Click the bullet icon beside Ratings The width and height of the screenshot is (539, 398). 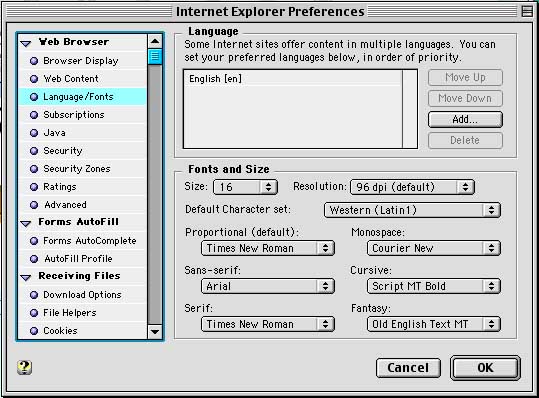click(x=34, y=187)
